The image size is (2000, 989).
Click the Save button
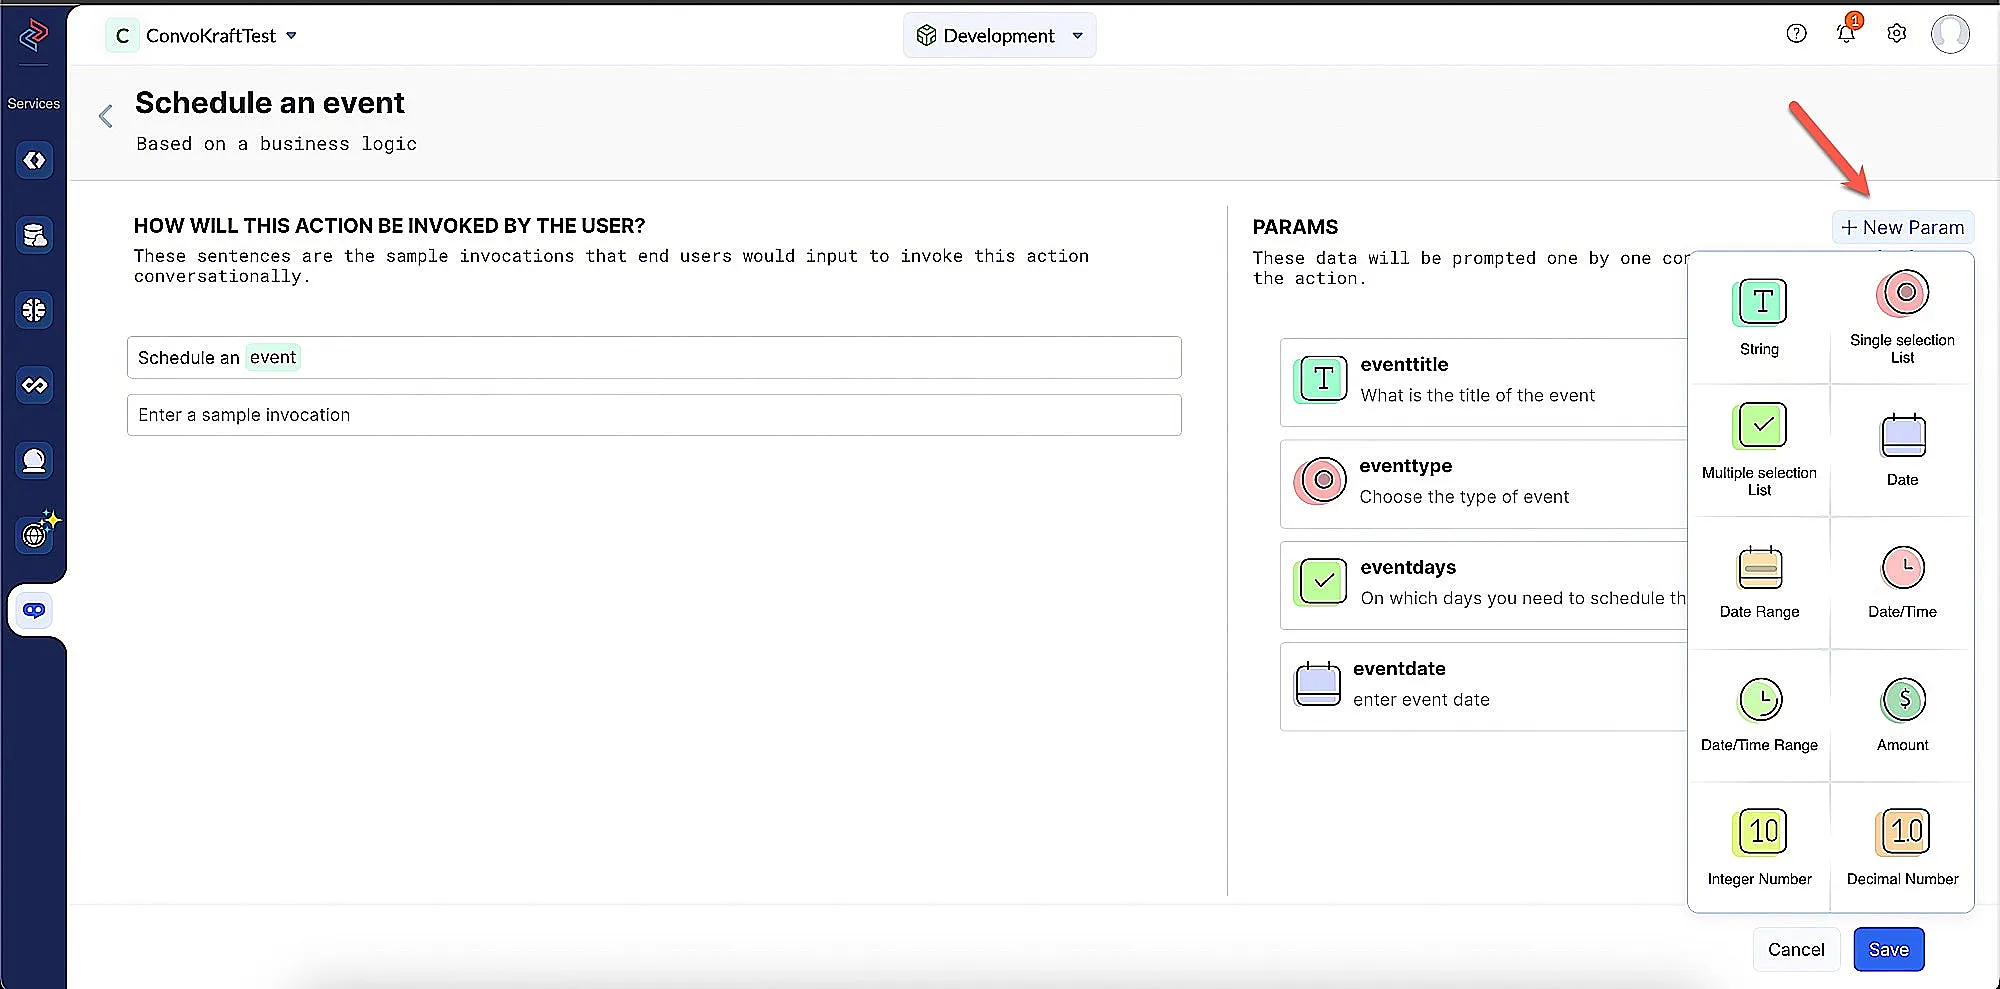[1888, 949]
